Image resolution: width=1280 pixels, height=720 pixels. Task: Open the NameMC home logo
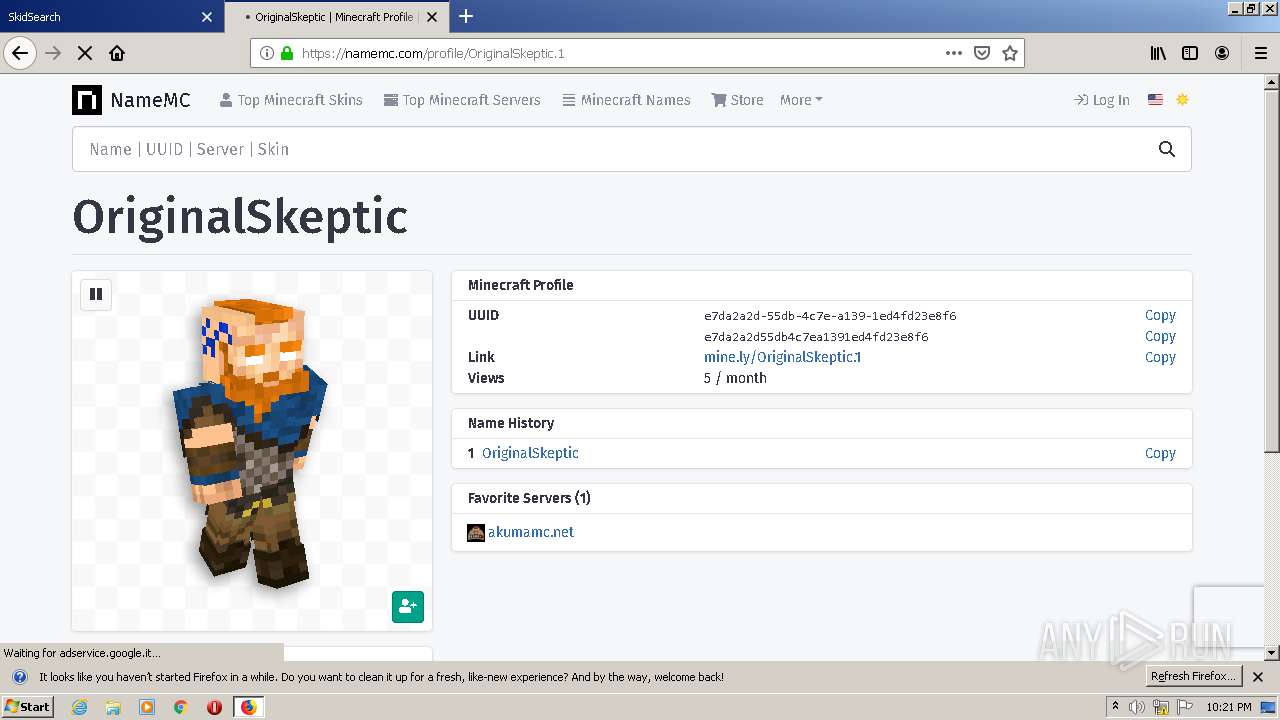pos(131,100)
